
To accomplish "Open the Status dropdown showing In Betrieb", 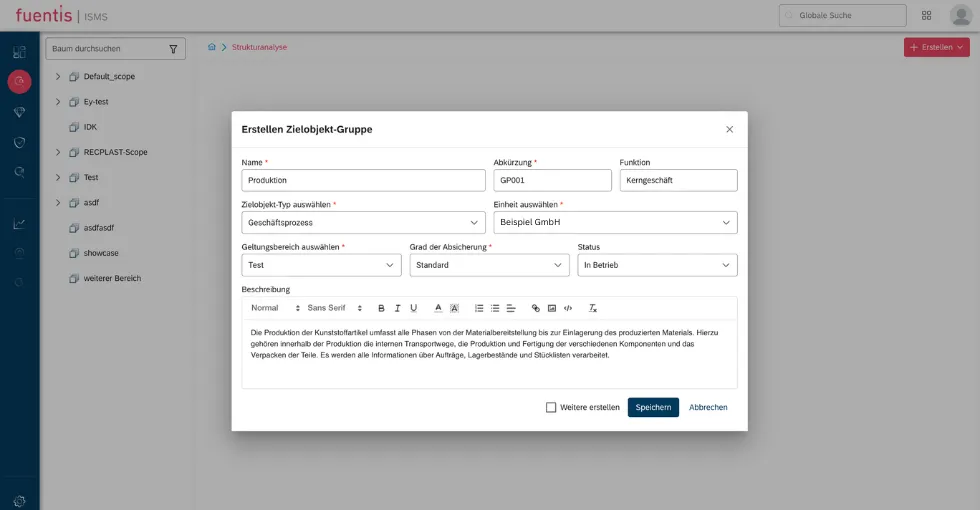I will click(x=657, y=265).
